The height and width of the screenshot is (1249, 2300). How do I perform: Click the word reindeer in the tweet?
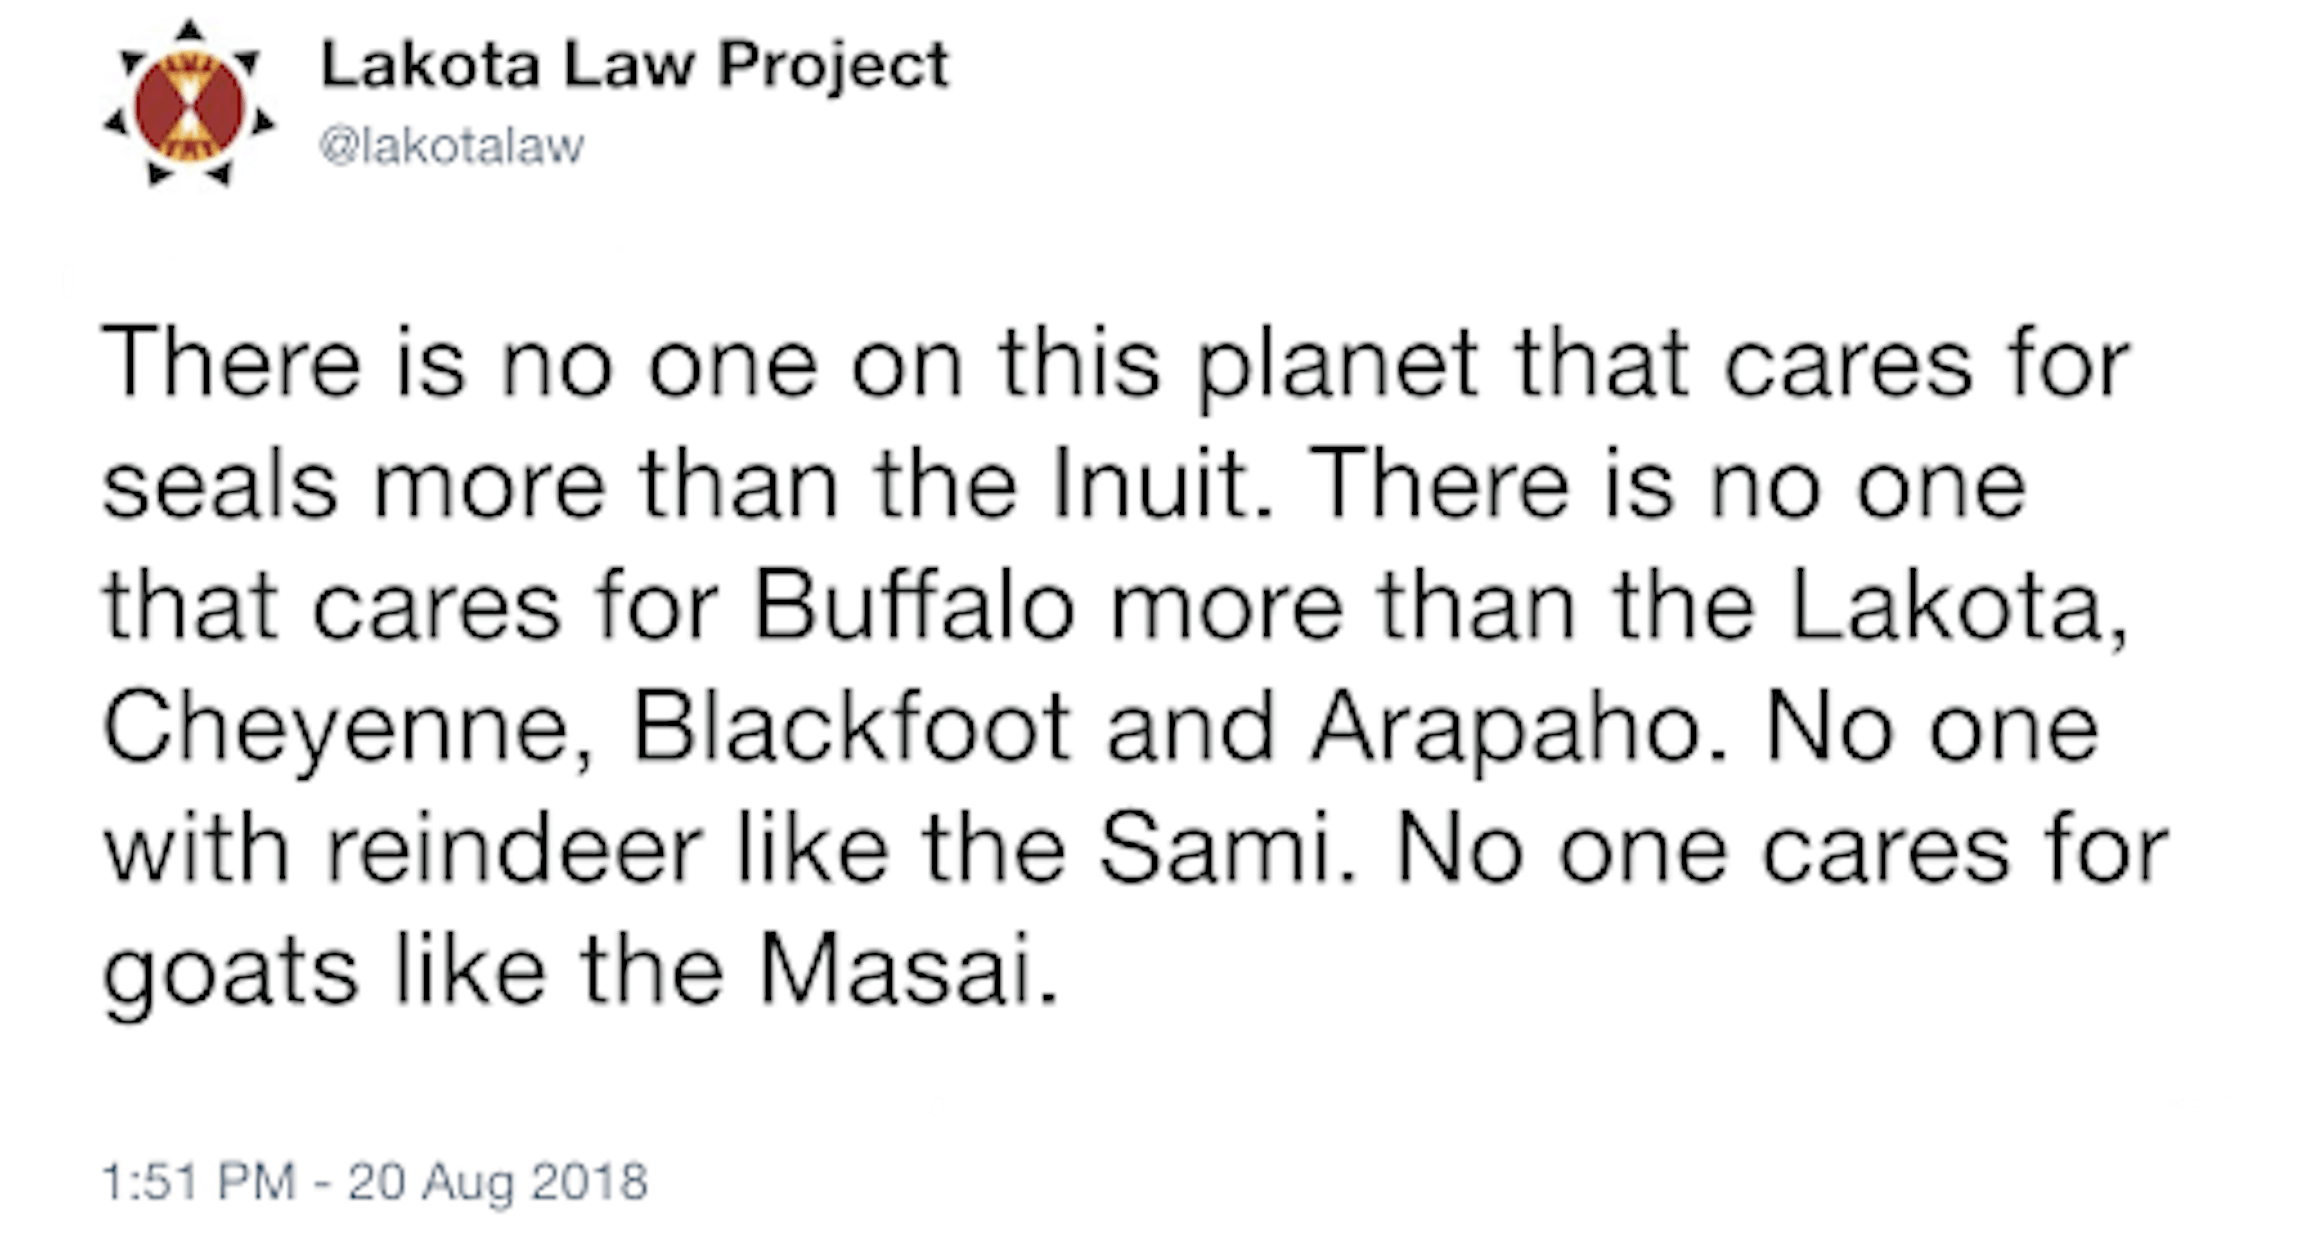point(514,849)
